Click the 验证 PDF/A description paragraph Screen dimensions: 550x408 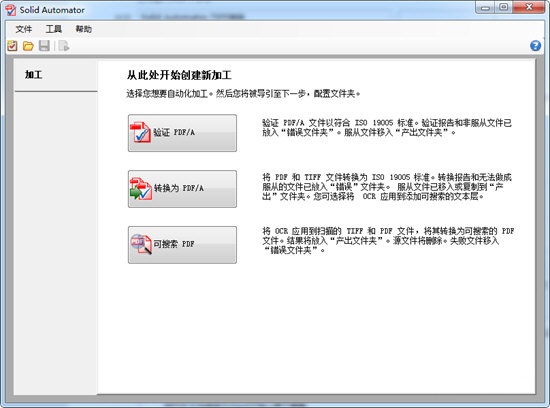[x=387, y=128]
